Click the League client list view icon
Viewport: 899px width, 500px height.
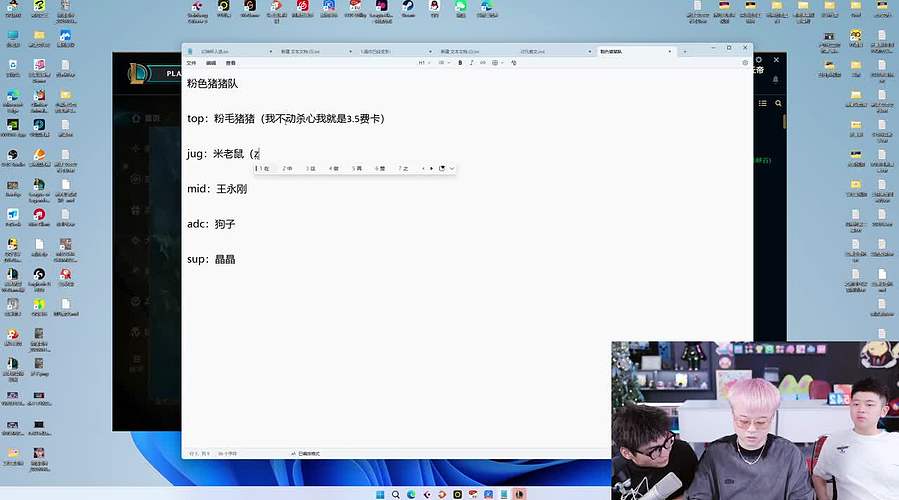[x=763, y=103]
